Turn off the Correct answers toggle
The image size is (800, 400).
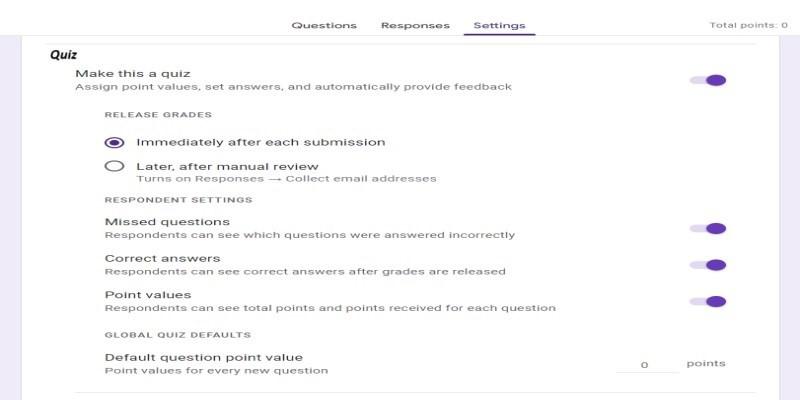pyautogui.click(x=708, y=265)
